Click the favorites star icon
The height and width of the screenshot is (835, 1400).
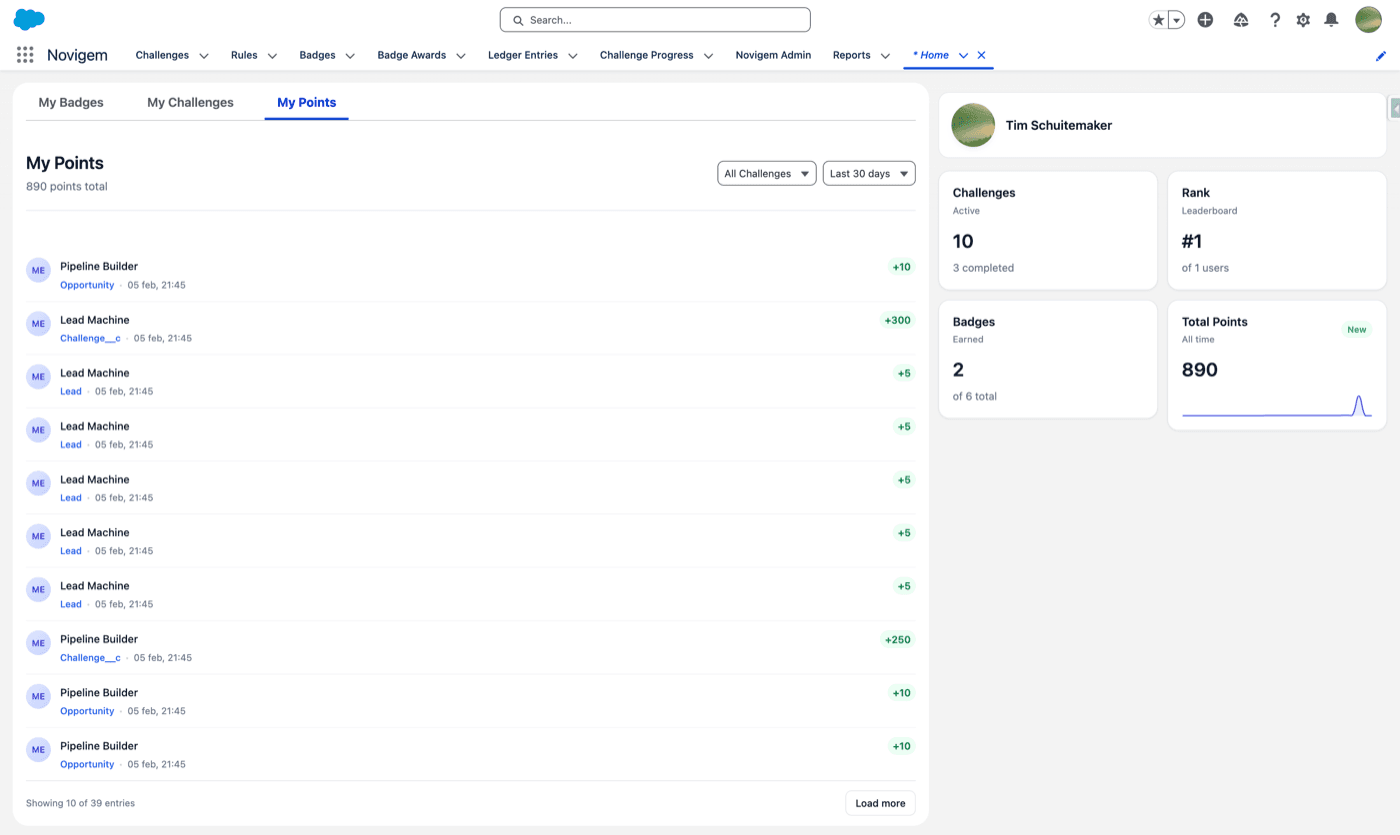point(1158,20)
